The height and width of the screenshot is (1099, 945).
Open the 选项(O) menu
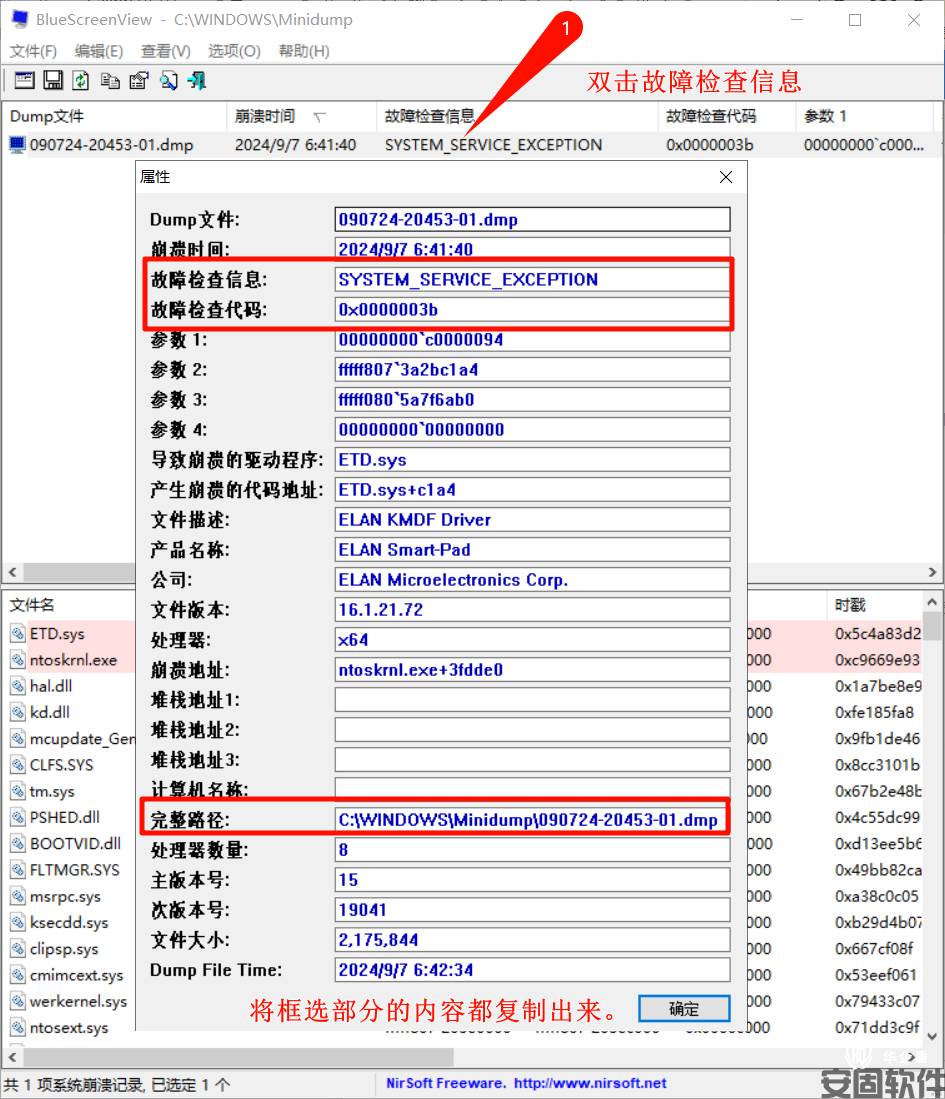coord(234,51)
